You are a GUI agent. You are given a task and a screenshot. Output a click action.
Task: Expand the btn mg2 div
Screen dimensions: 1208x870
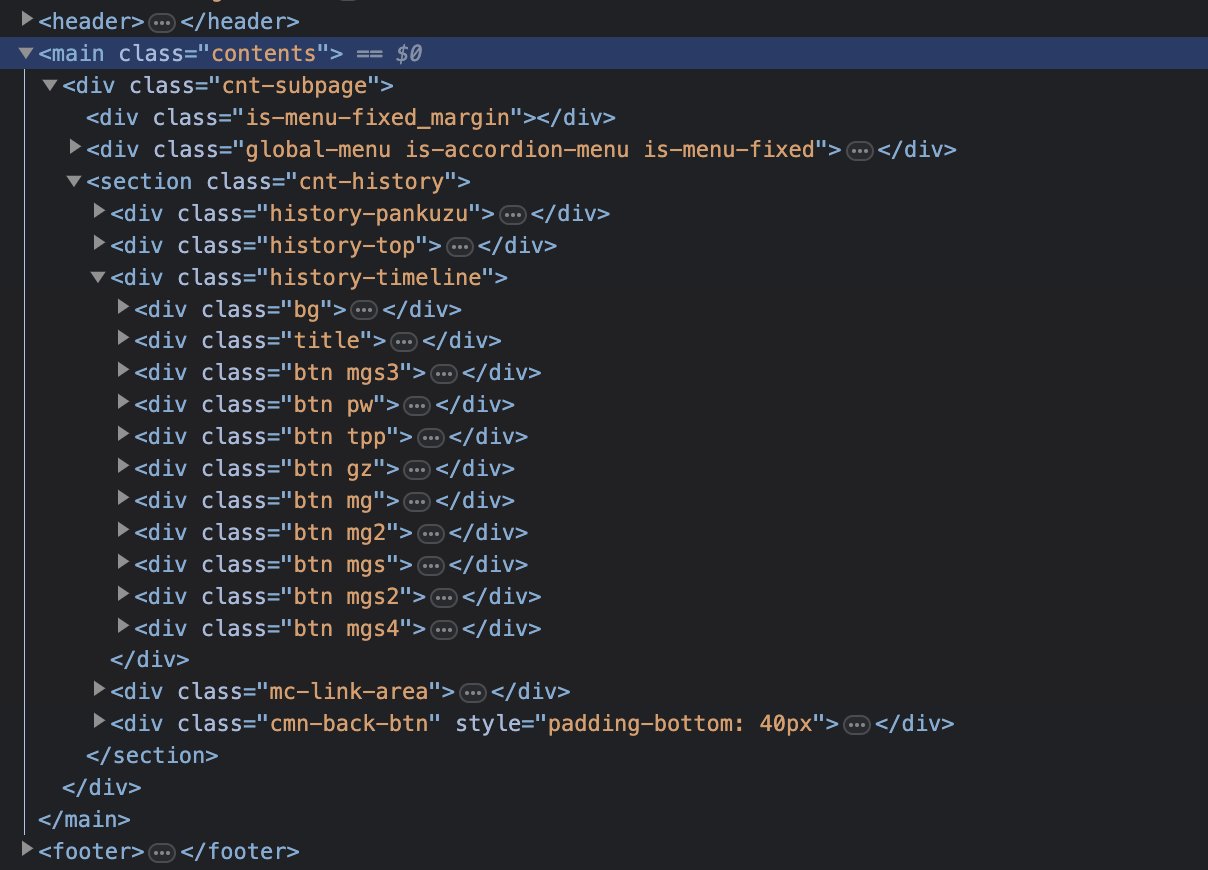point(124,532)
